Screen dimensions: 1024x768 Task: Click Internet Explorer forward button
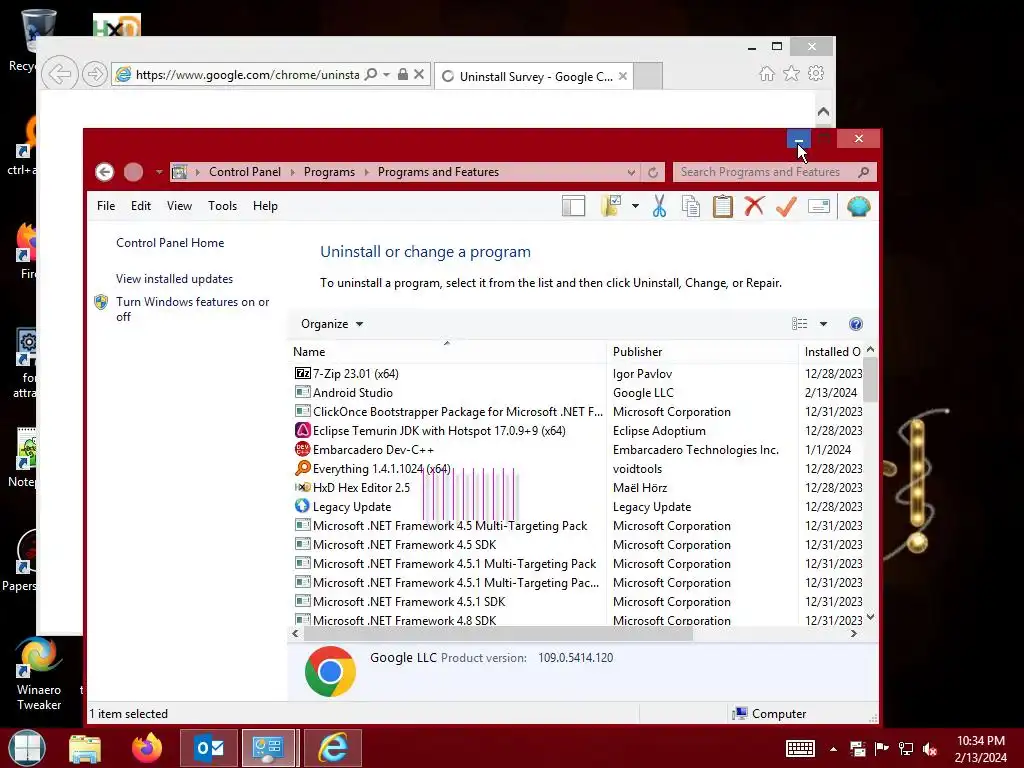click(95, 74)
